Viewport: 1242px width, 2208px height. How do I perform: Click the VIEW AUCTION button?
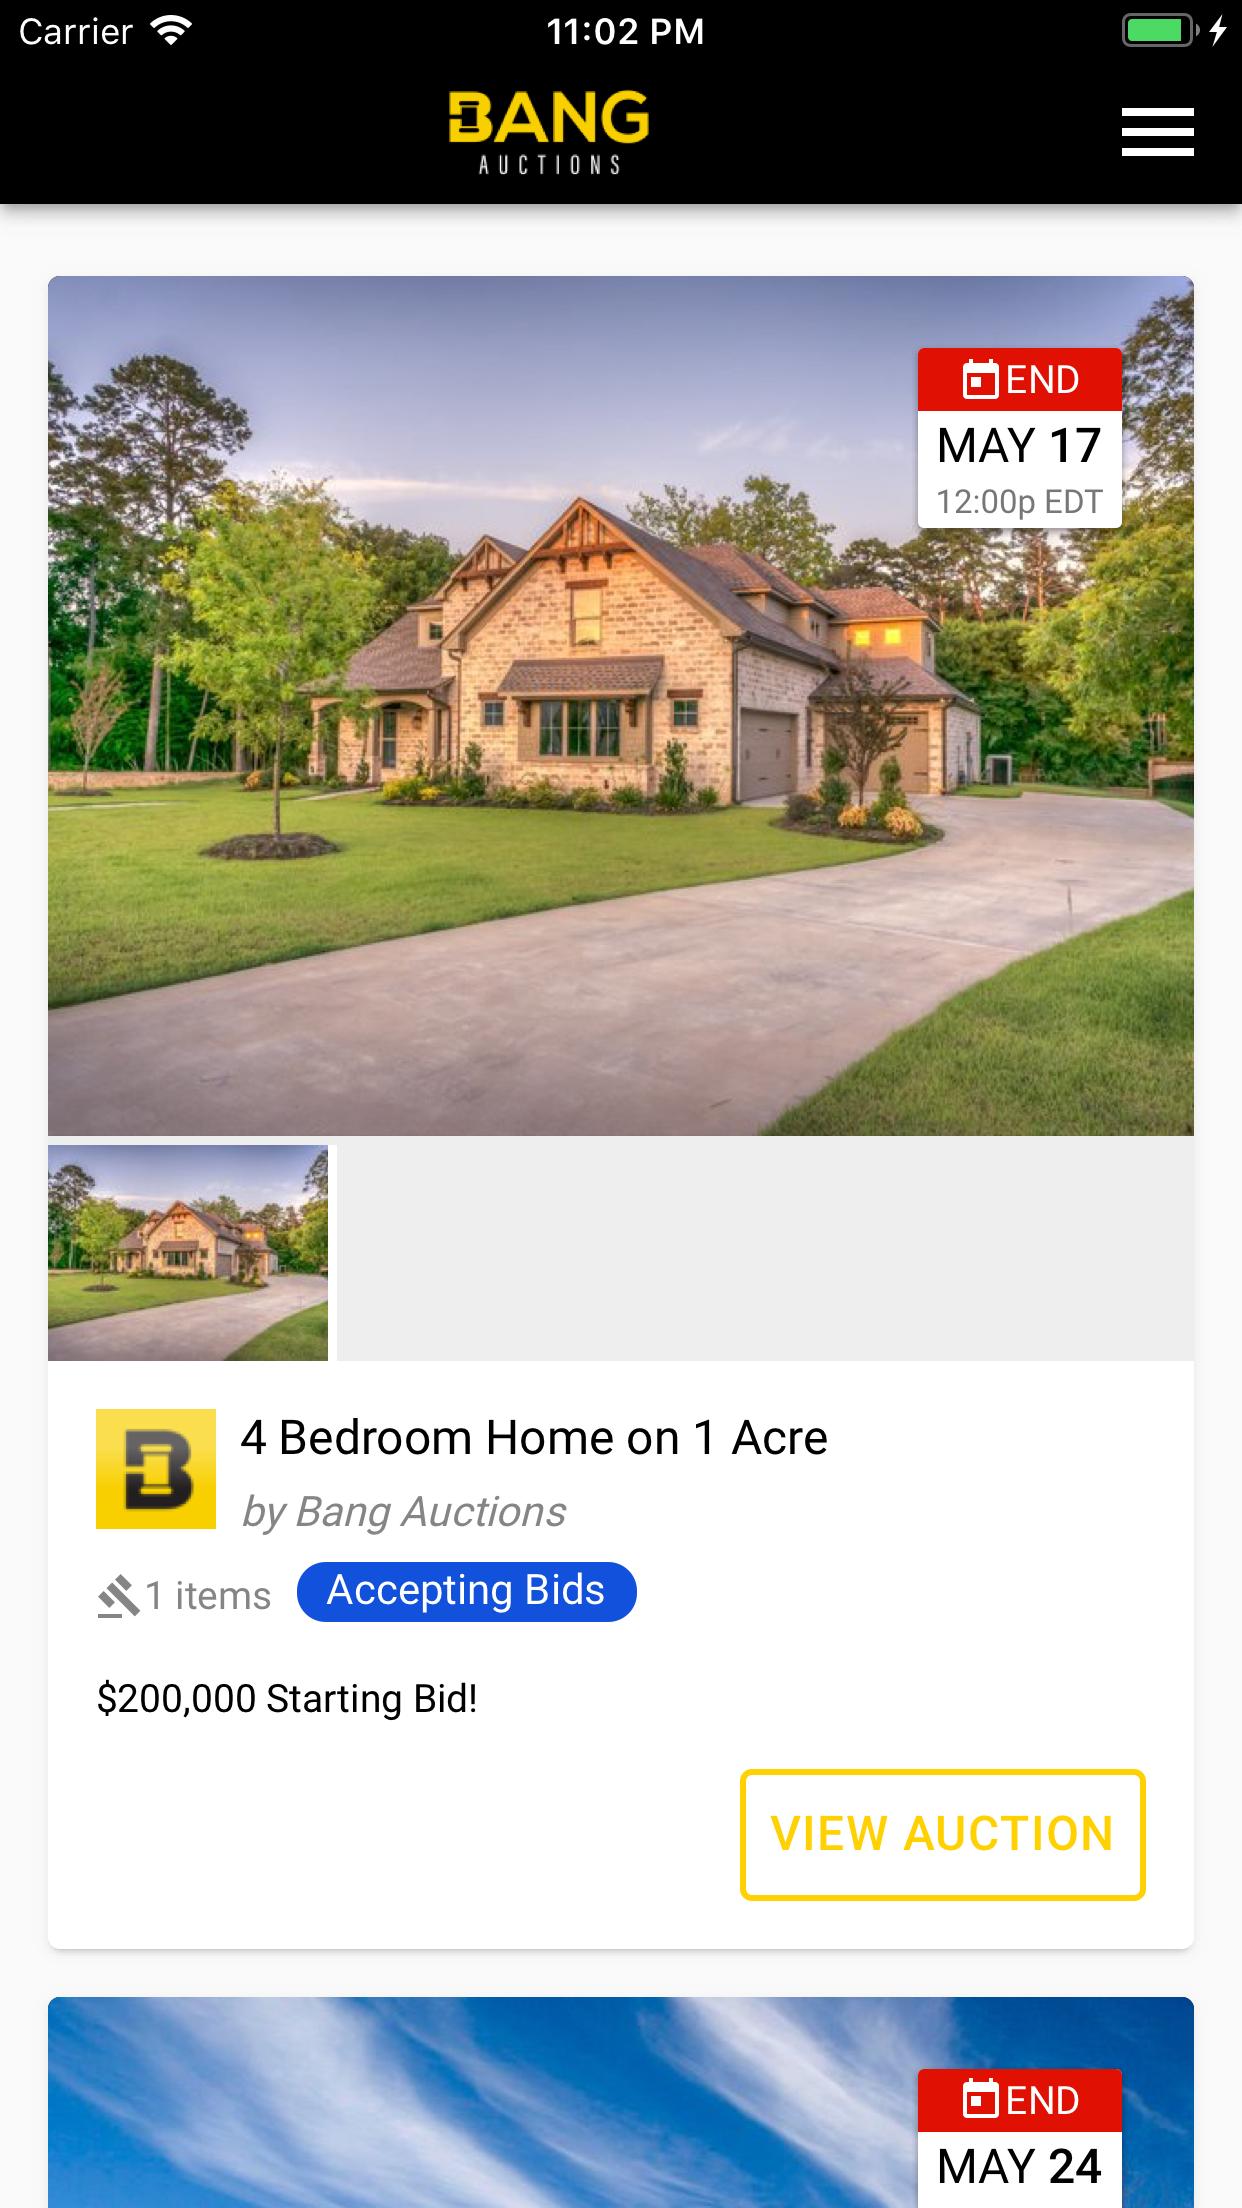[942, 1834]
